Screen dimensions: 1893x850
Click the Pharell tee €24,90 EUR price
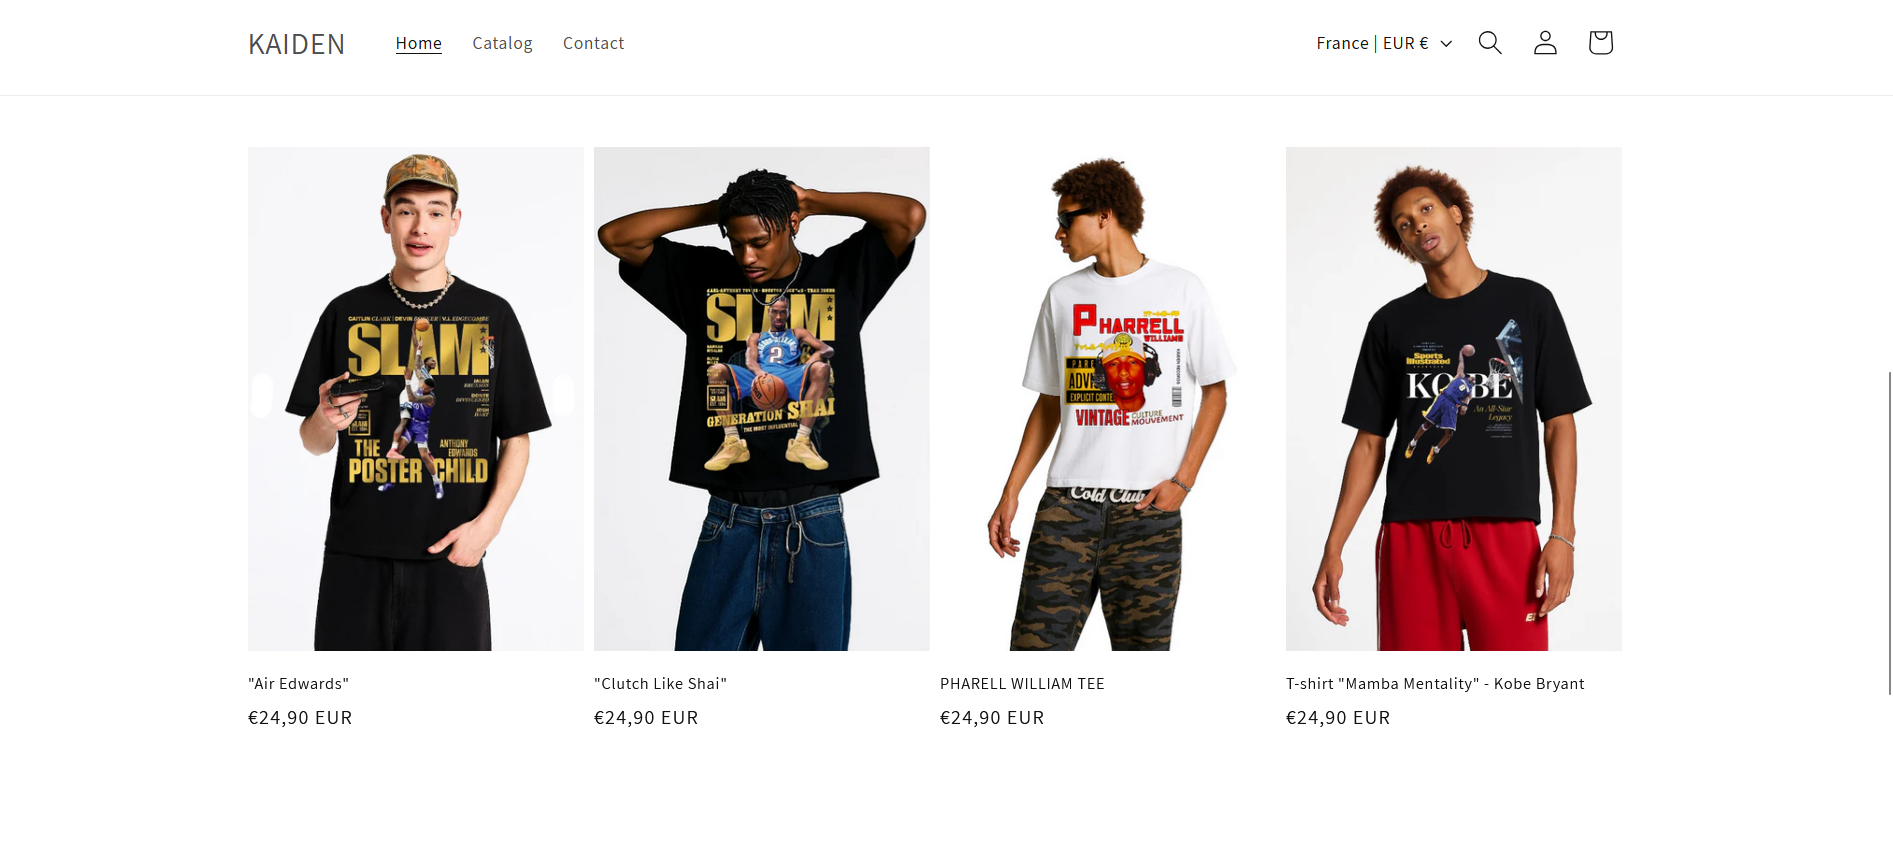pyautogui.click(x=992, y=718)
